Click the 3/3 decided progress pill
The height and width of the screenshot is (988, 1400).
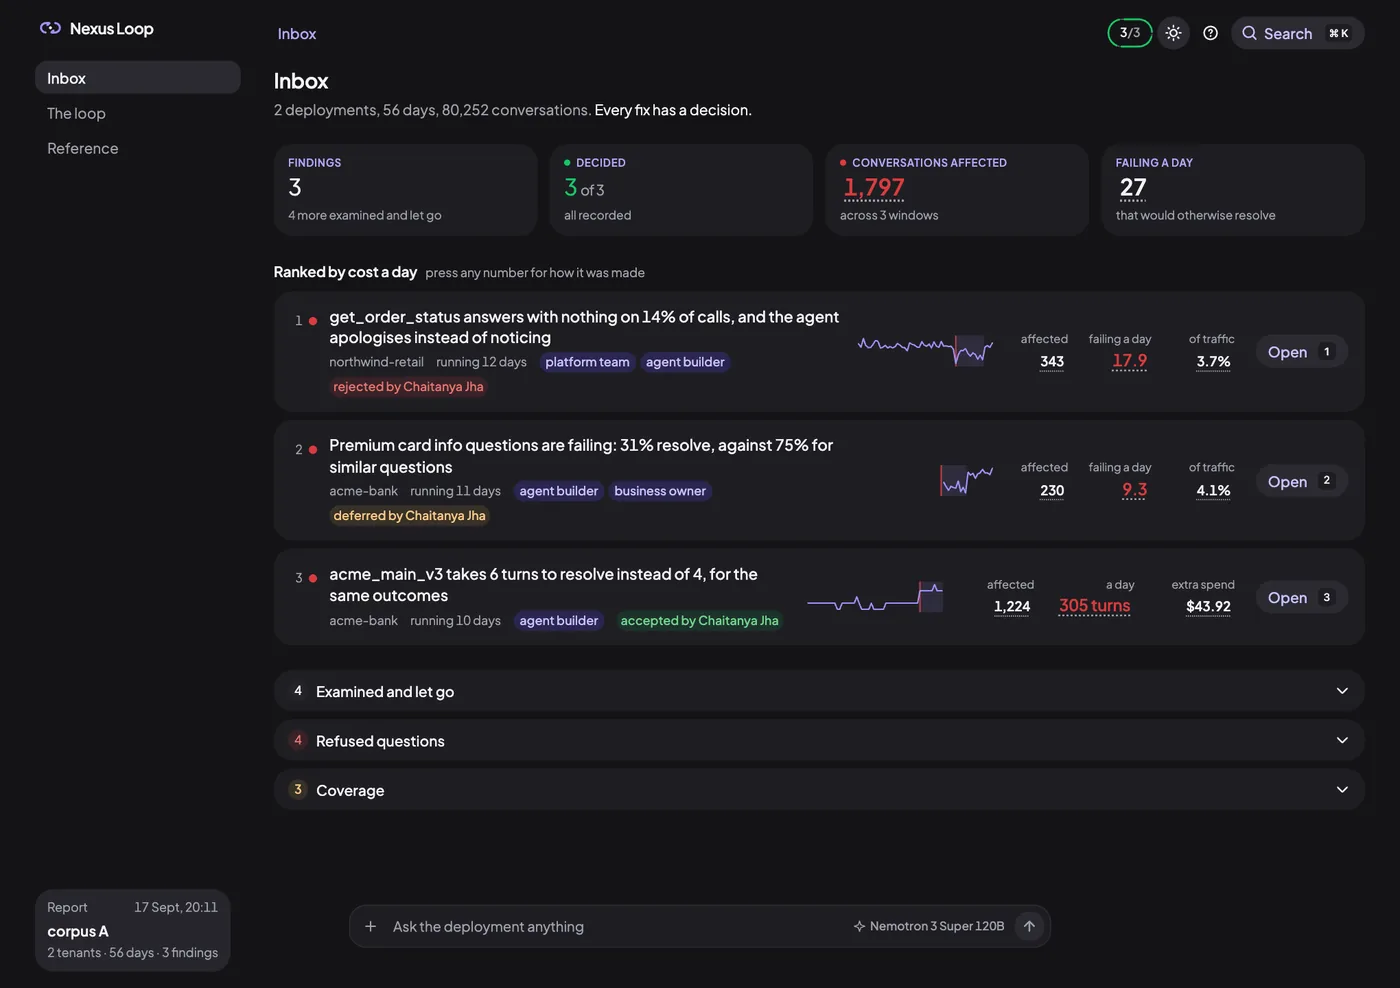click(x=1130, y=33)
